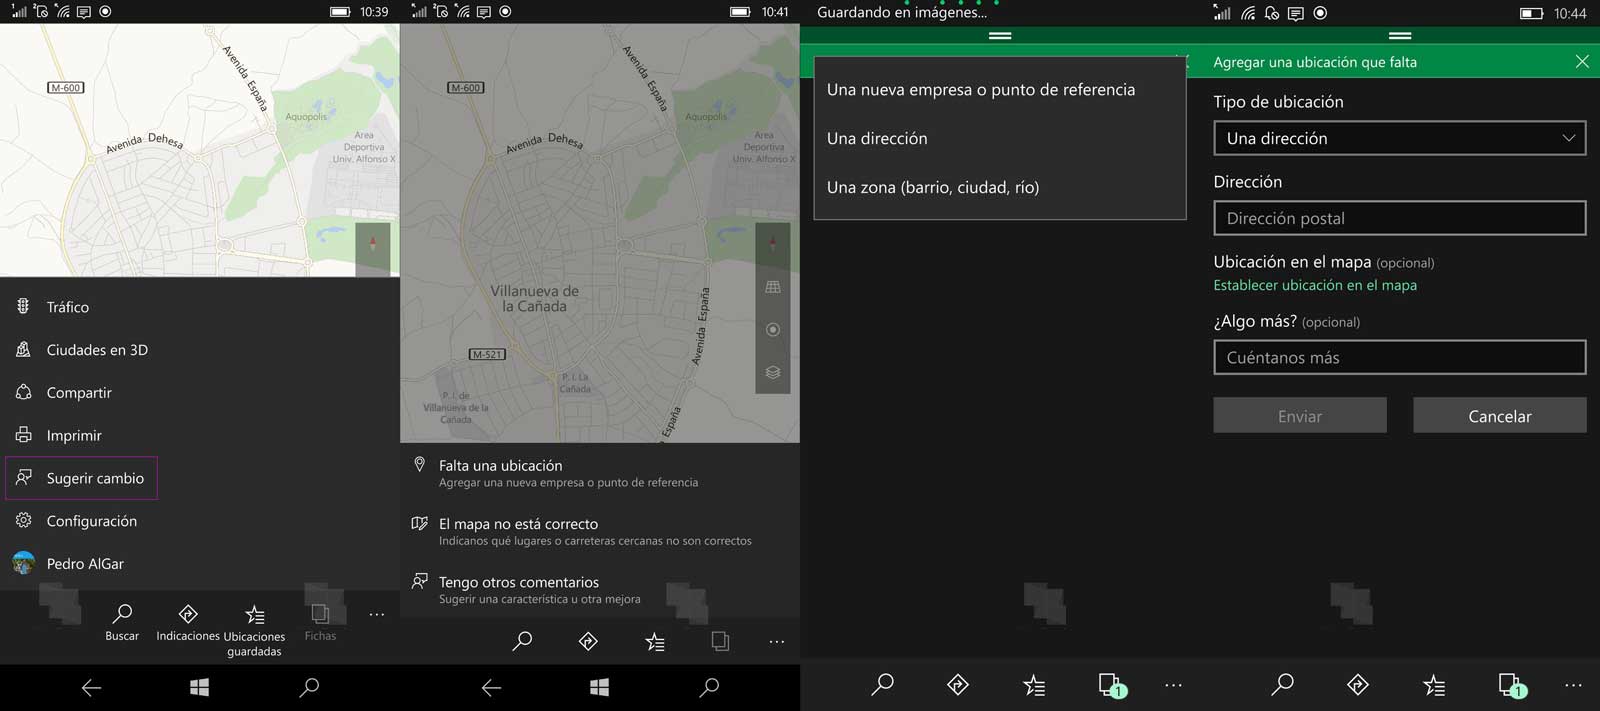The image size is (1600, 711).
Task: Open the three dots menu in second screen
Action: point(777,641)
